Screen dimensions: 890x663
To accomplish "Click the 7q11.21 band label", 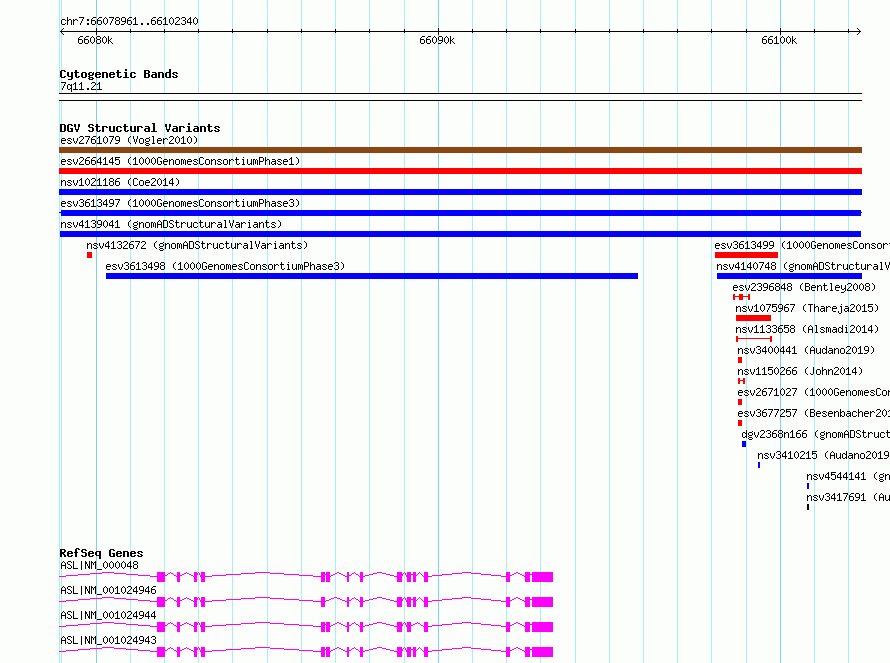I will pos(81,86).
